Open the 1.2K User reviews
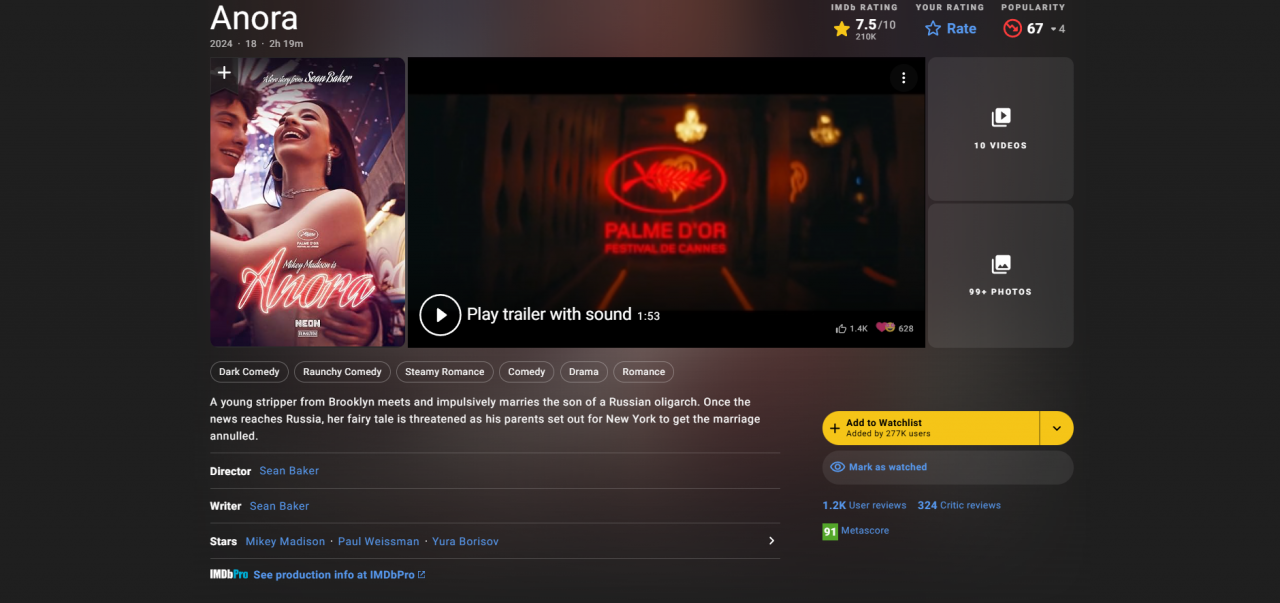The width and height of the screenshot is (1280, 603). [x=864, y=505]
